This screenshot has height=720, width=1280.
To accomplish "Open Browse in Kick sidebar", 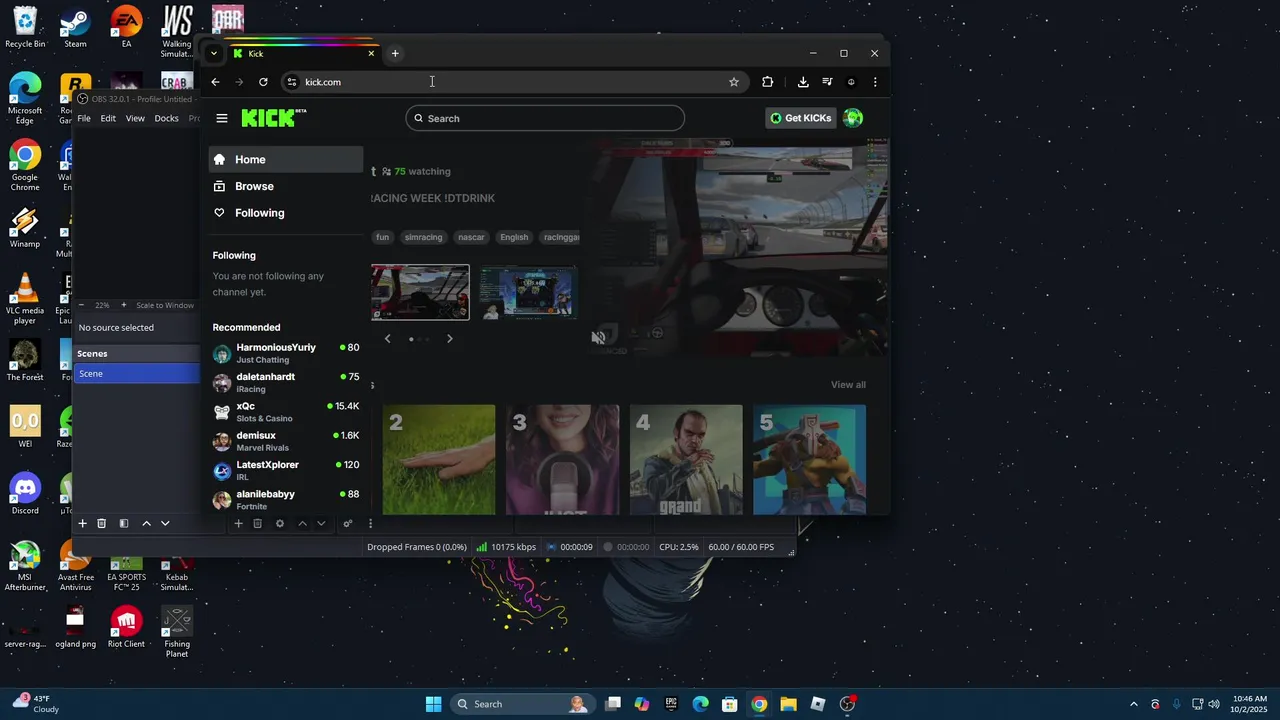I will point(286,186).
